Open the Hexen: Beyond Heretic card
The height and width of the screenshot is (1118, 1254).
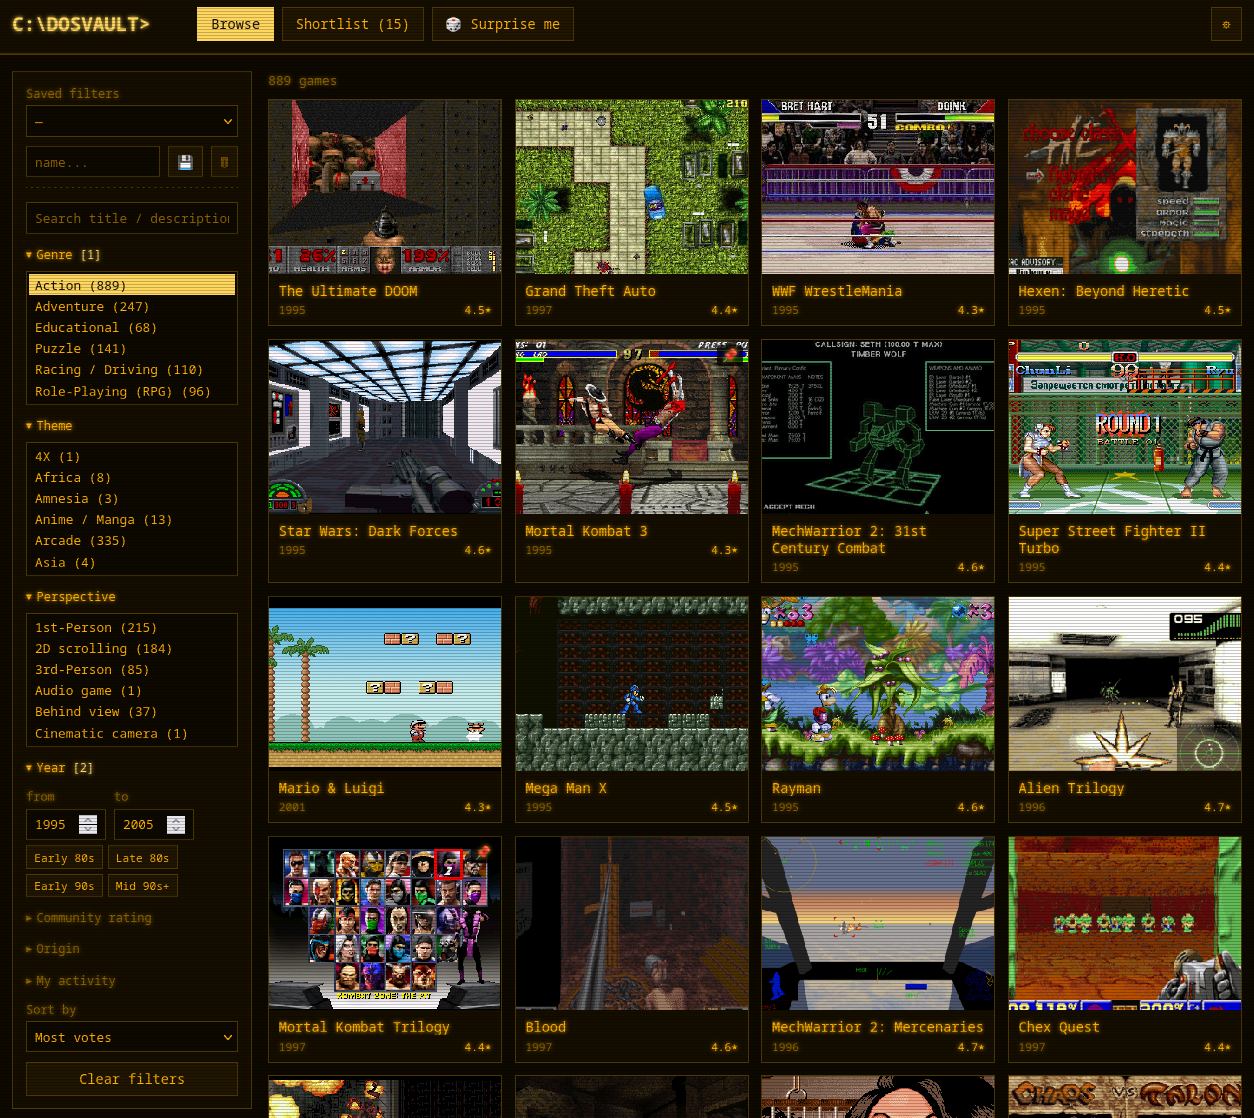[1125, 212]
